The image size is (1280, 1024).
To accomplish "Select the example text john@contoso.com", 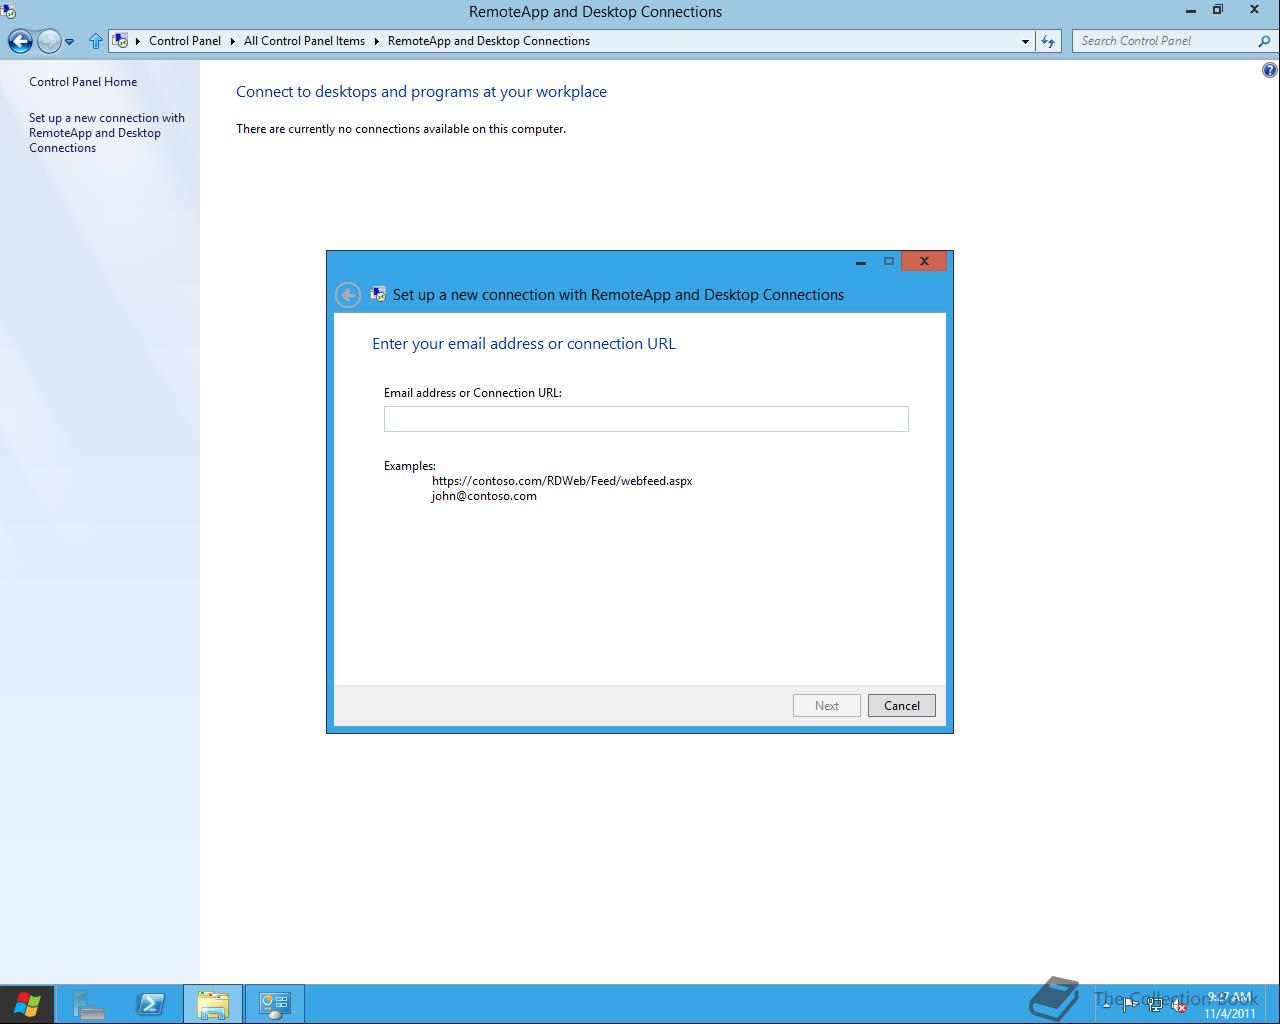I will [x=484, y=496].
